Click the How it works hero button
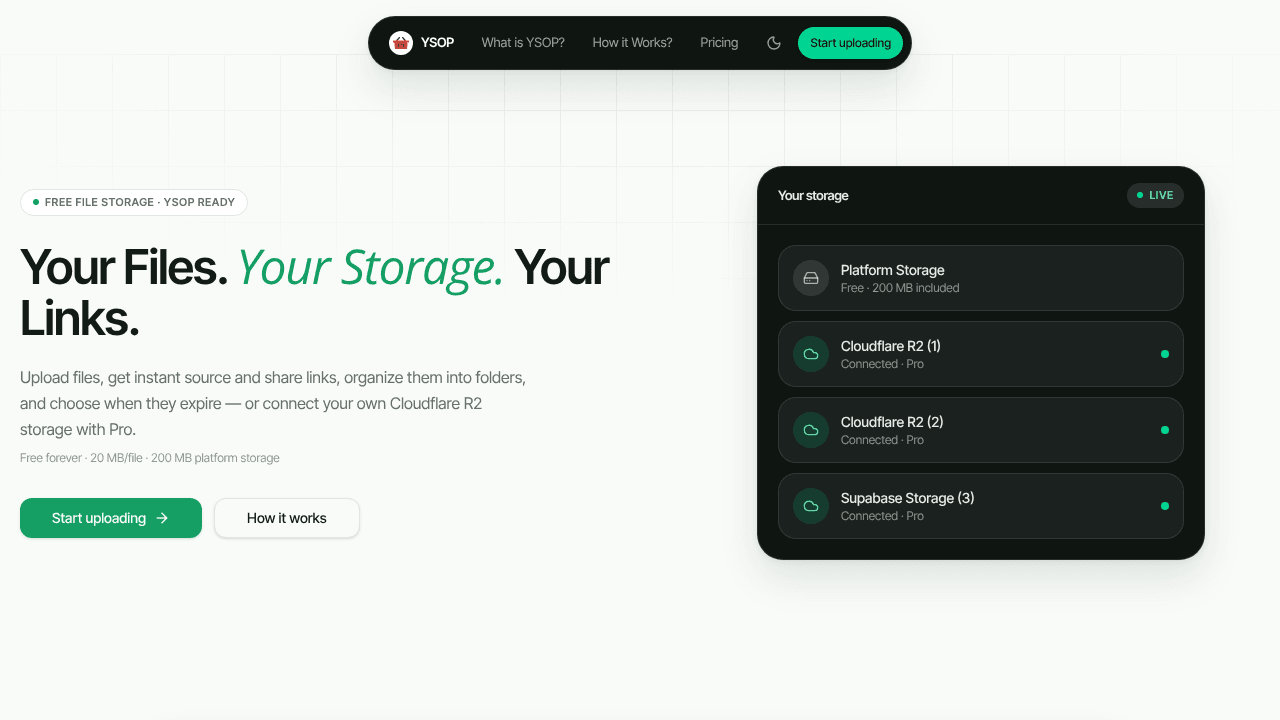 287,518
